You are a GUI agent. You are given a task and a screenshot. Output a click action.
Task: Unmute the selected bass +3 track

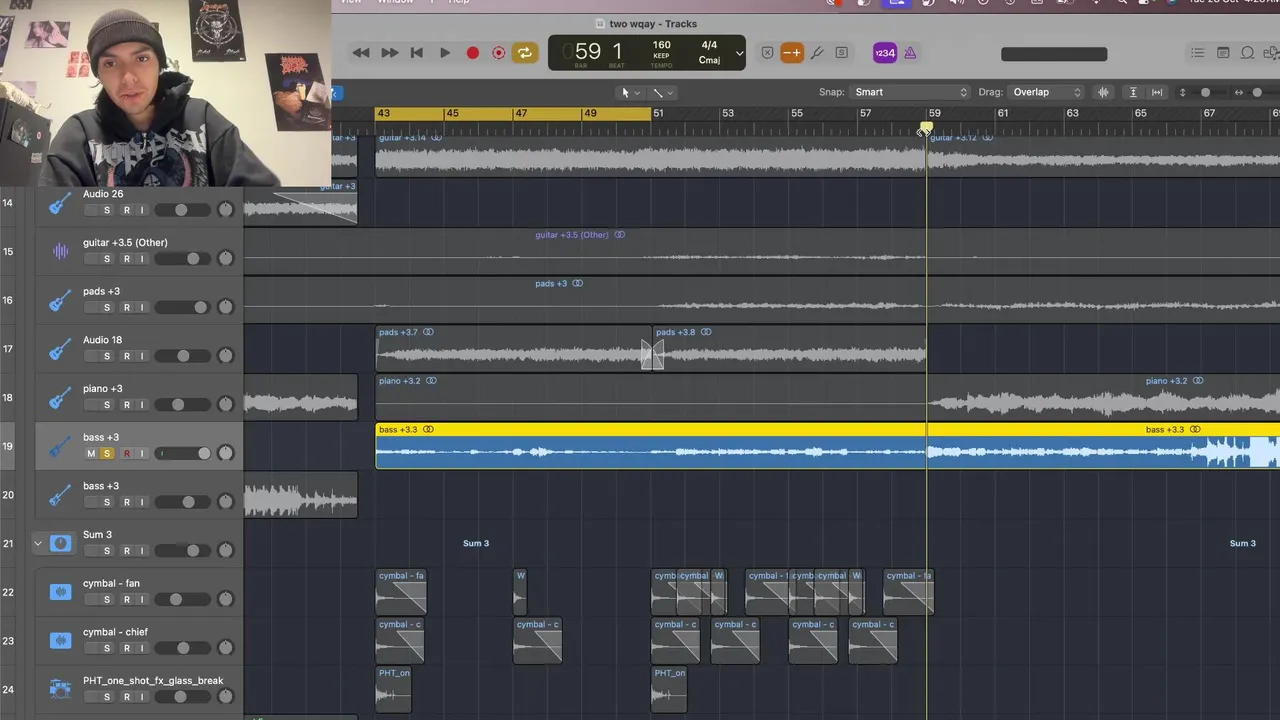click(x=91, y=453)
